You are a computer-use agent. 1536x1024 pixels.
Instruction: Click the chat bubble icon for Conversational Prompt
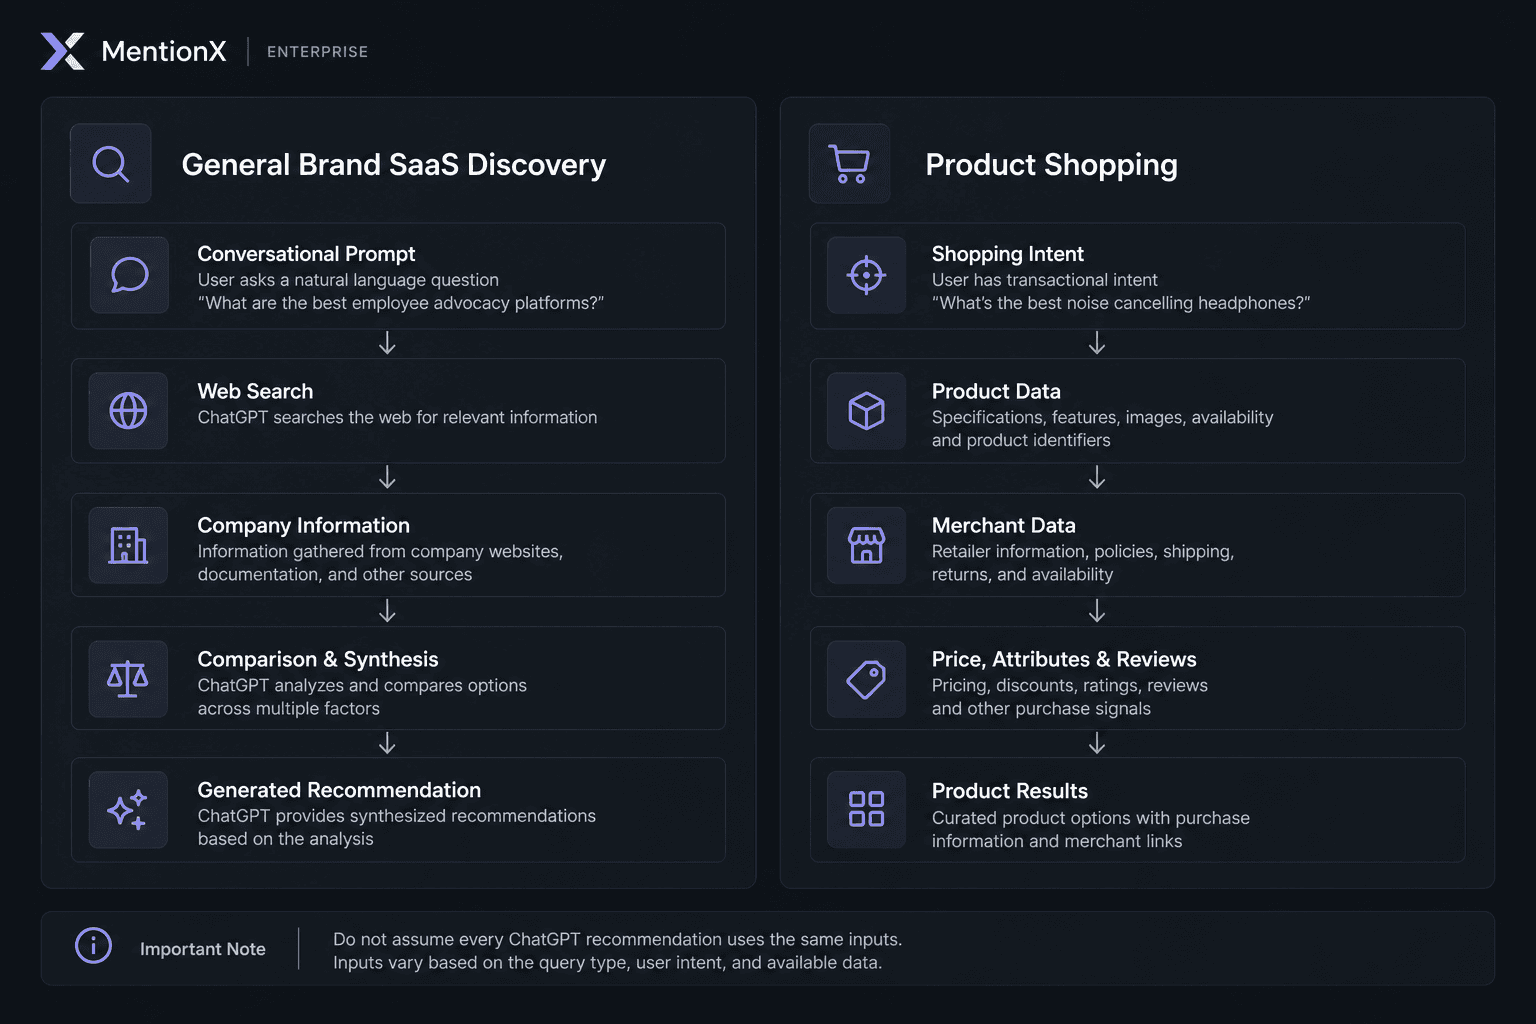click(x=129, y=275)
